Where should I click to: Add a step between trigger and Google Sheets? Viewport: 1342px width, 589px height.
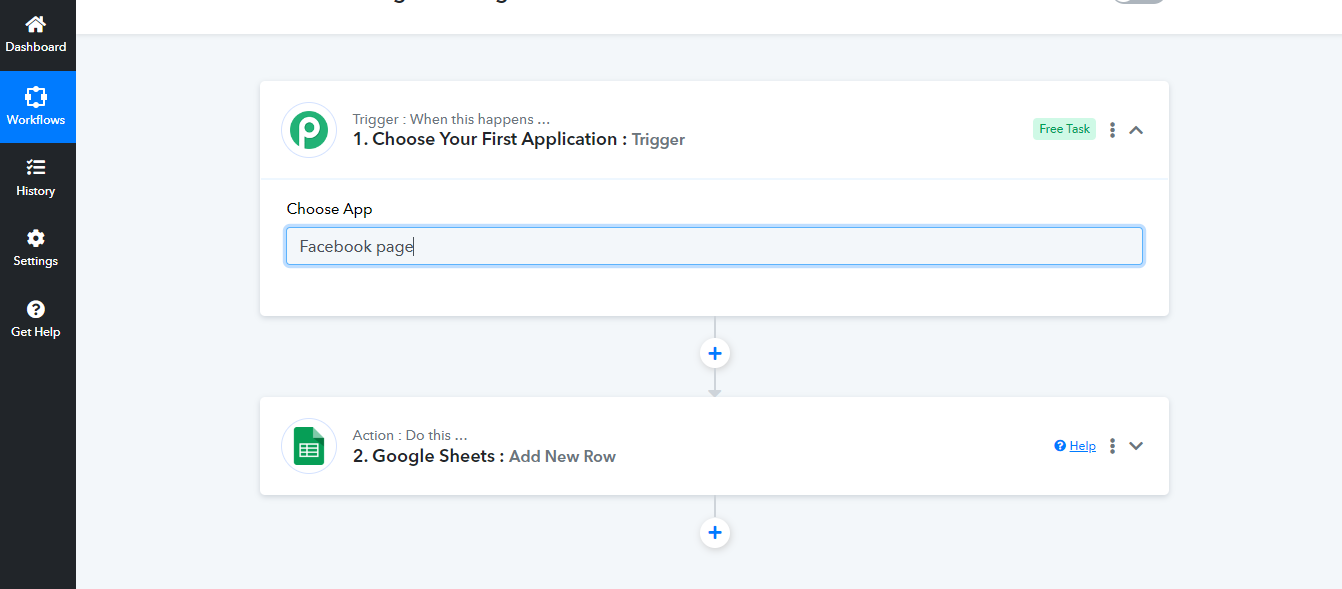715,353
